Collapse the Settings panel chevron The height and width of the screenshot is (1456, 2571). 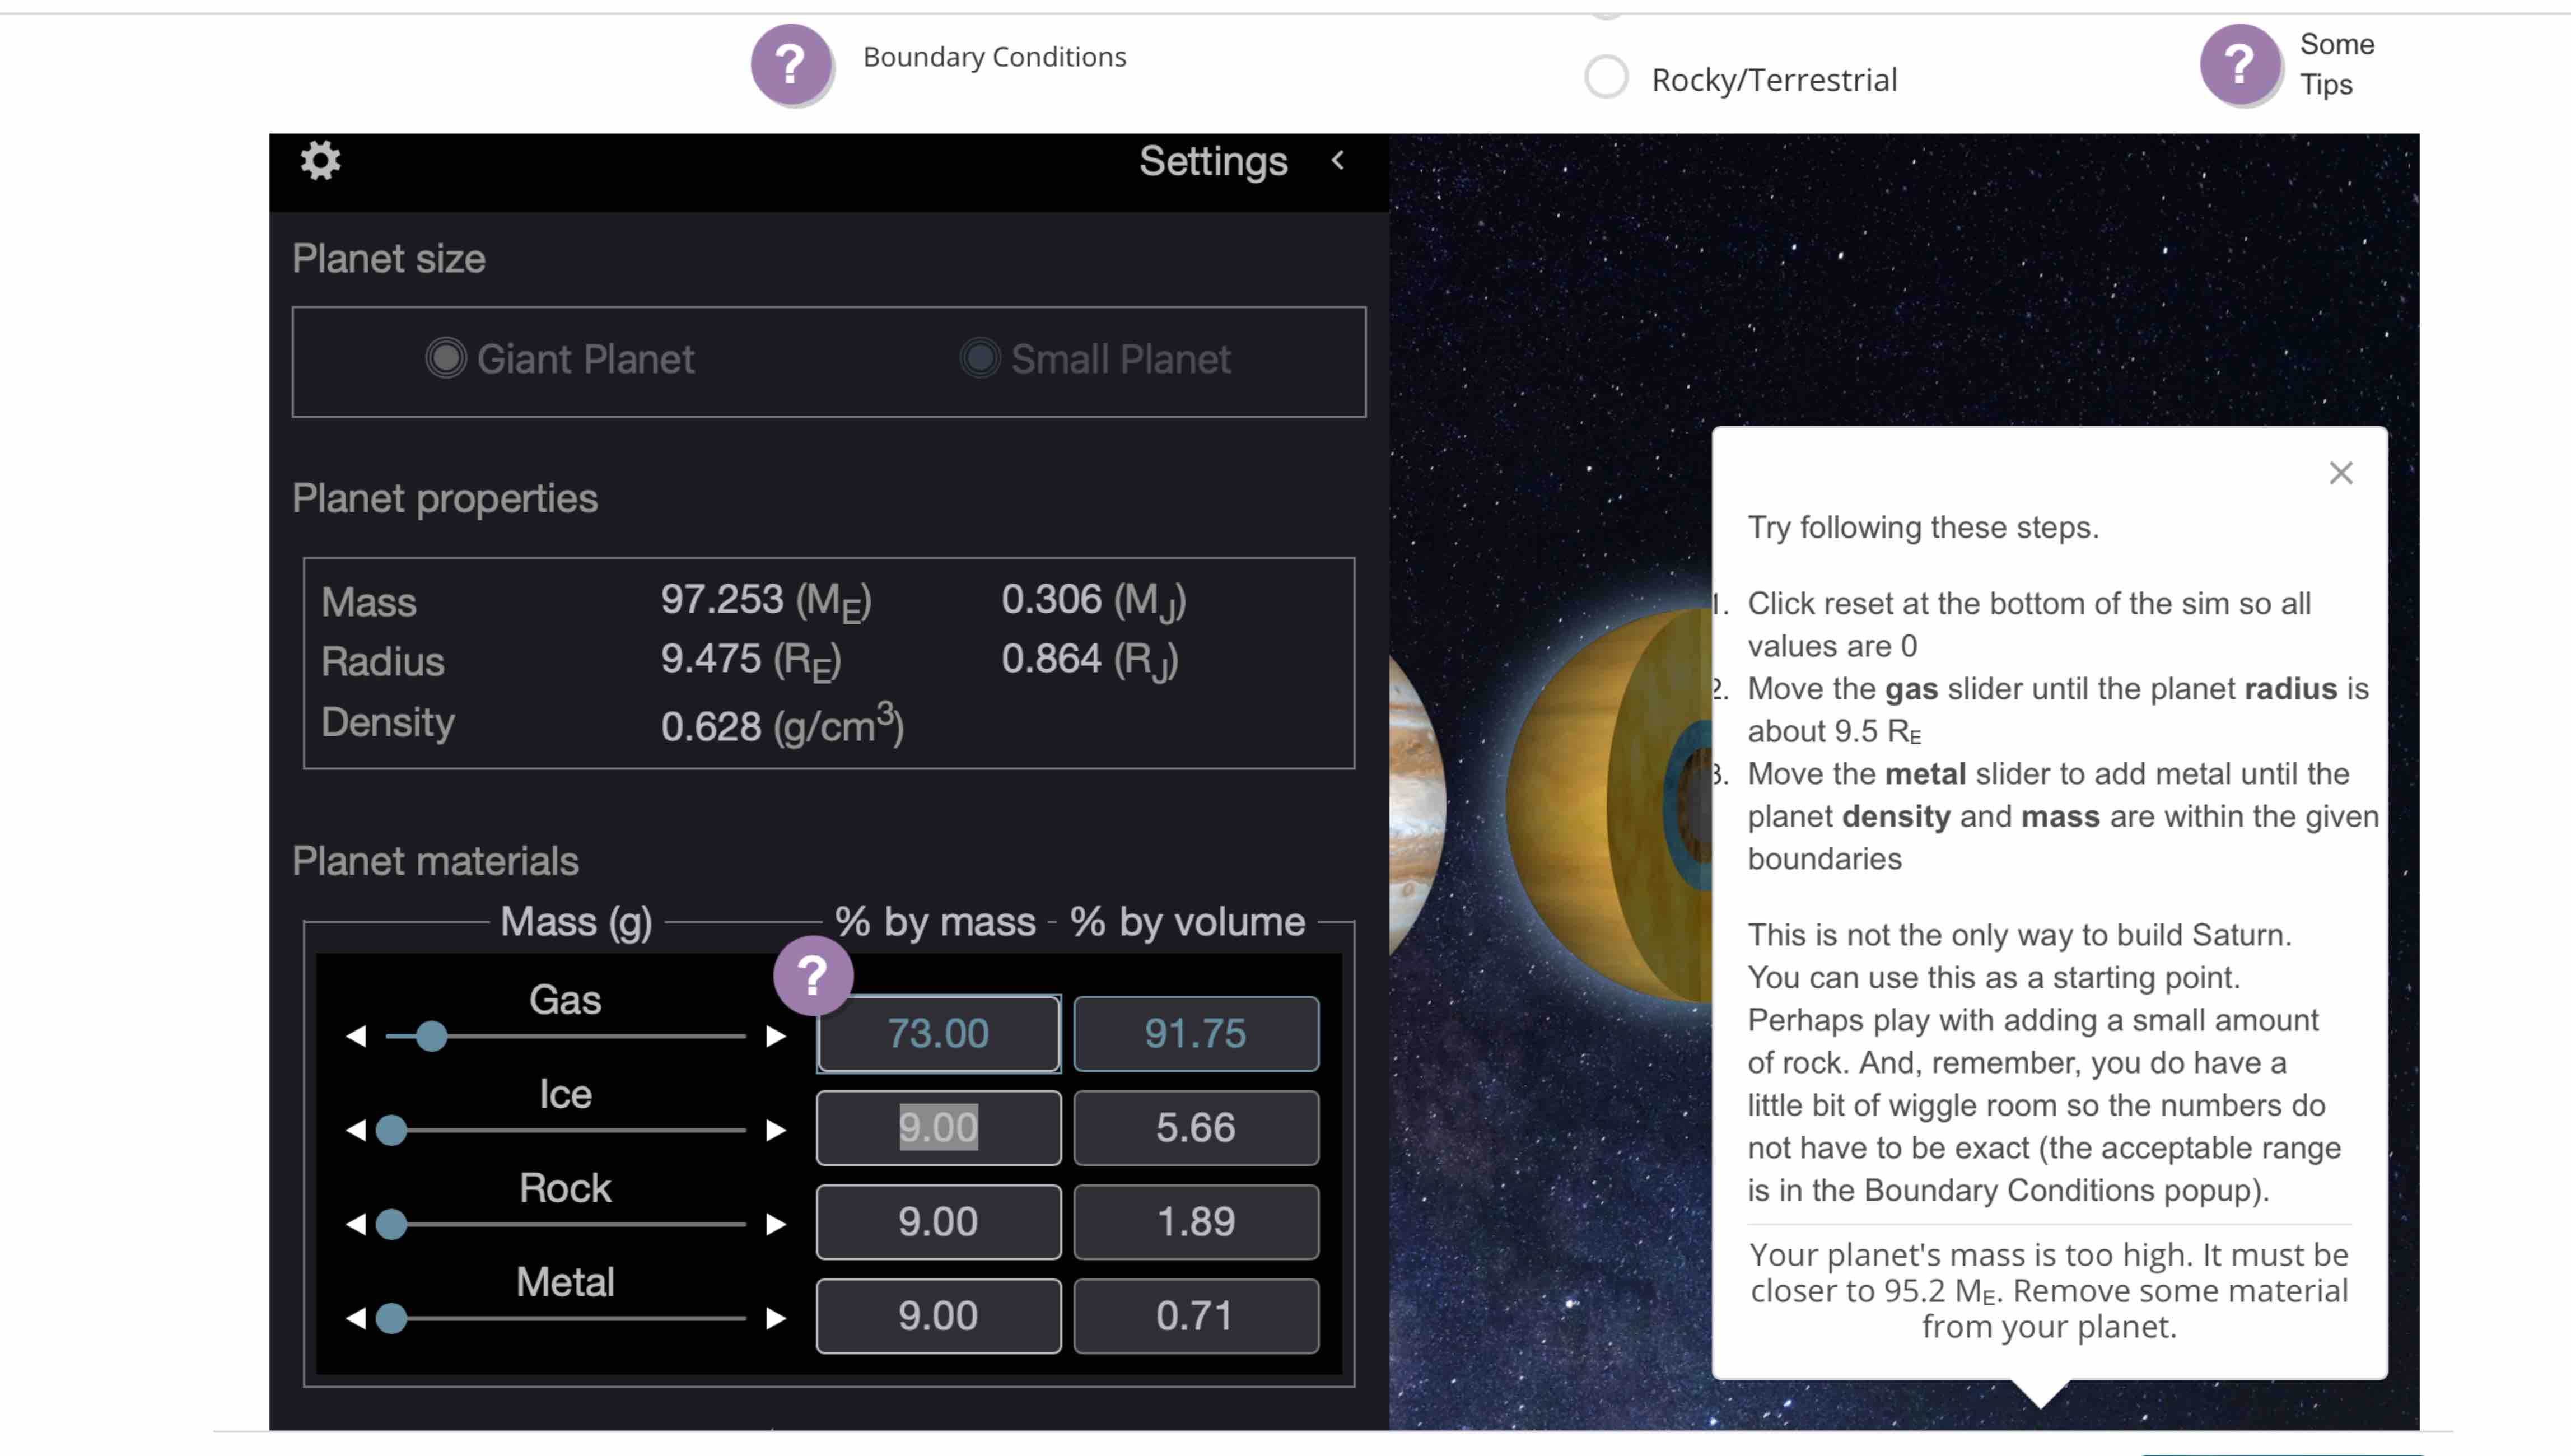tap(1338, 160)
